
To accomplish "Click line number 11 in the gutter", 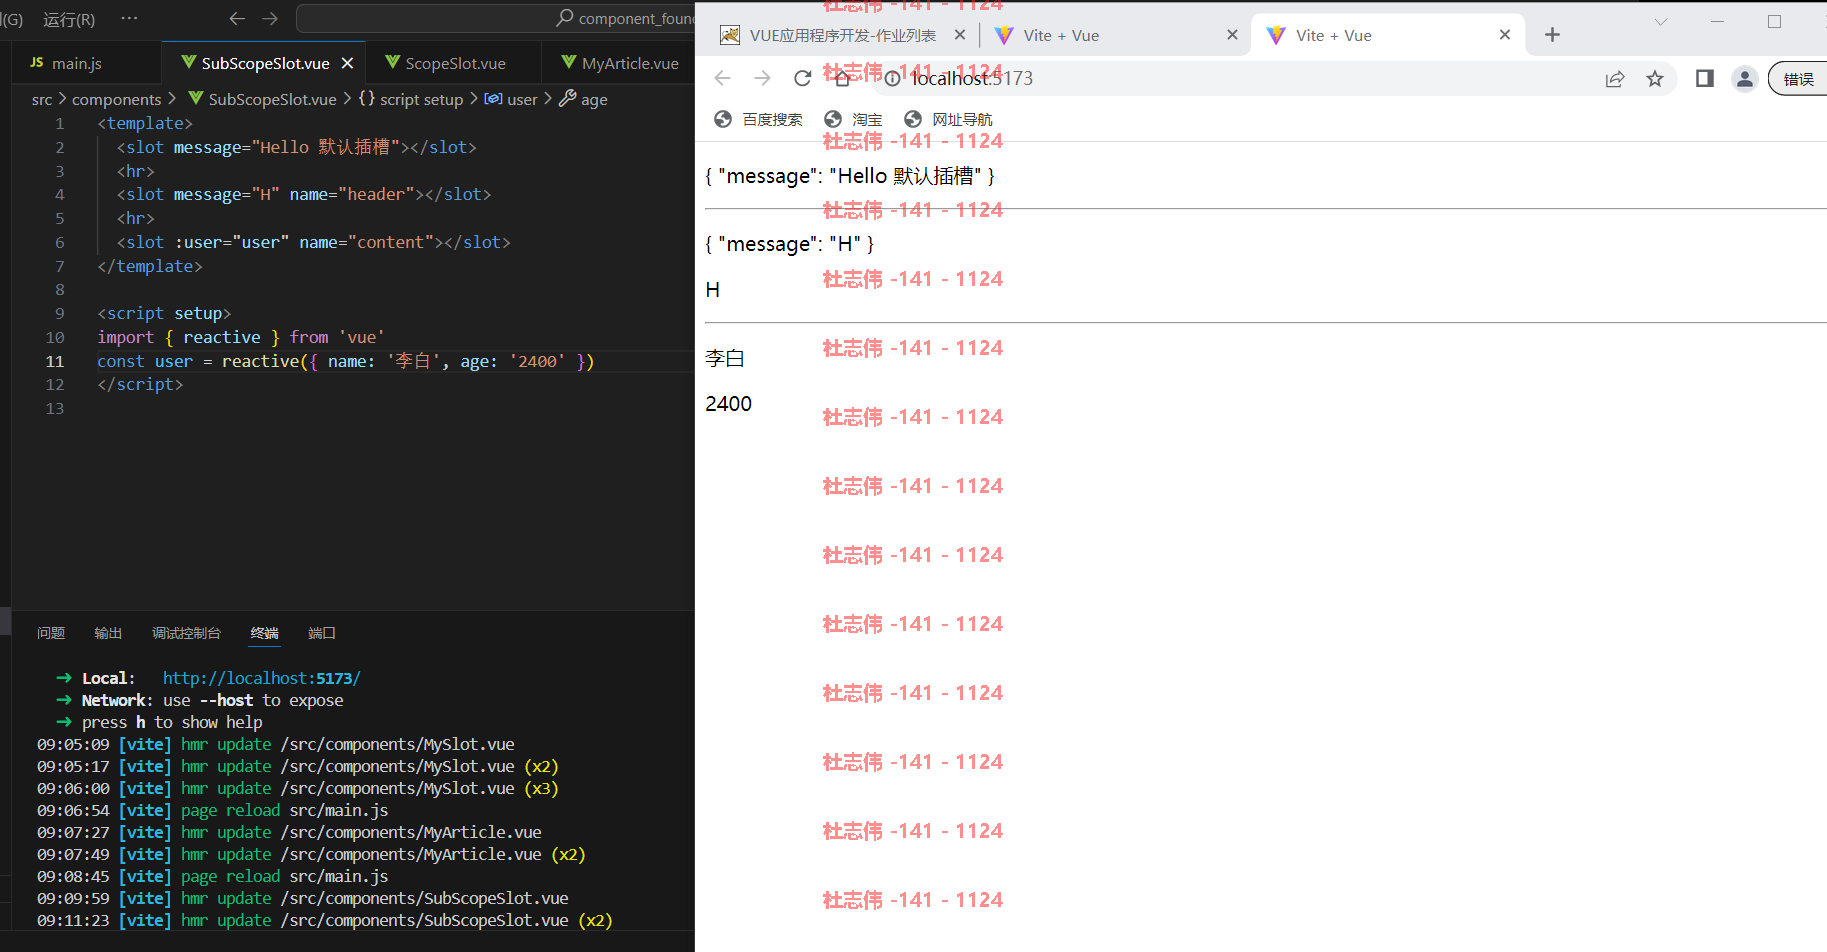I will (x=54, y=361).
